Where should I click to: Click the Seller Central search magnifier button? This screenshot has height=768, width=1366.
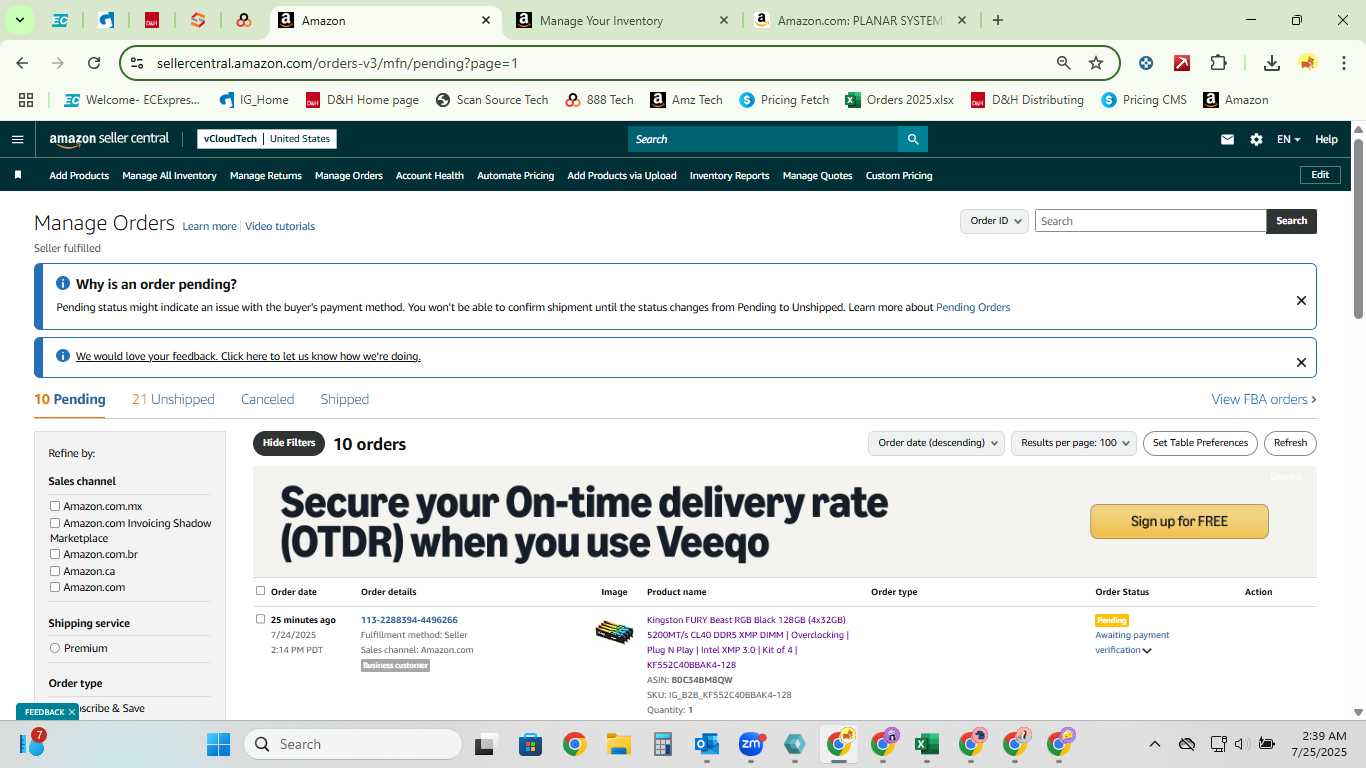(912, 139)
